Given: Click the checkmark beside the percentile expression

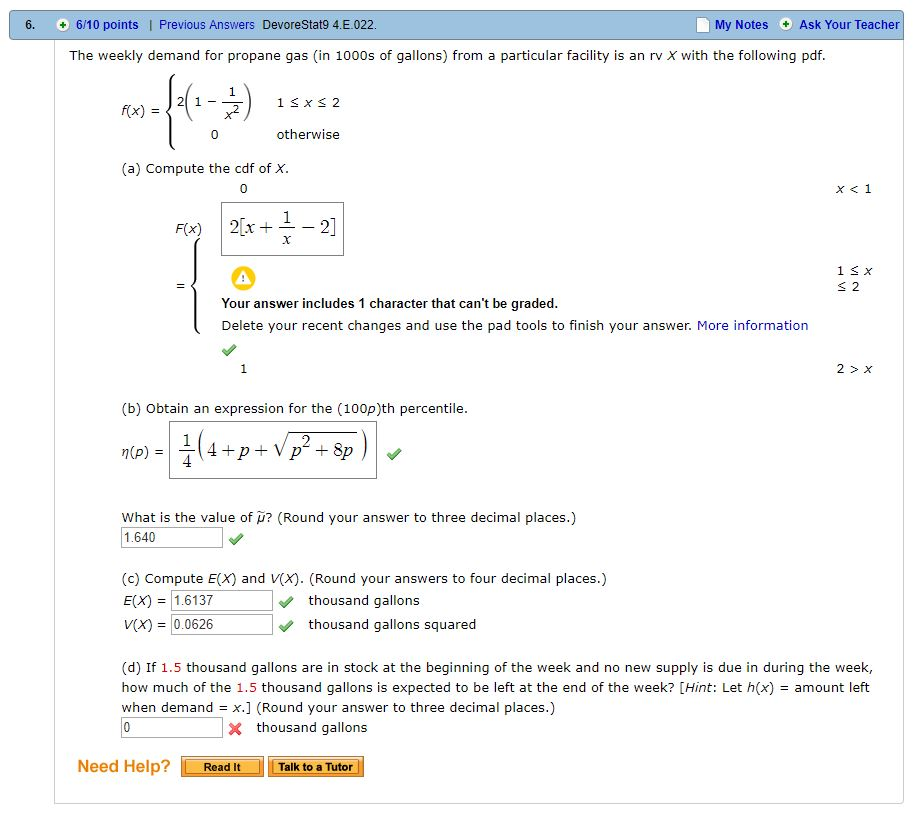Looking at the screenshot, I should pos(393,453).
